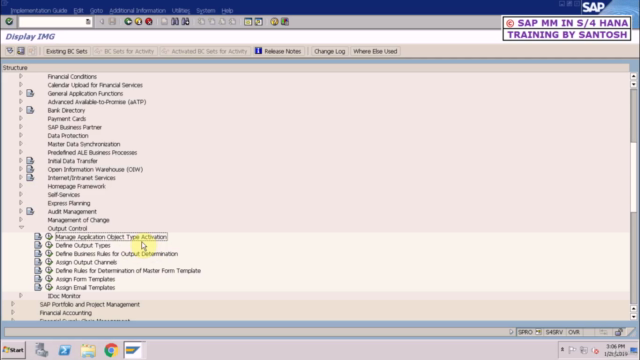Image resolution: width=640 pixels, height=360 pixels.
Task: Click the Customize Local Layout icon
Action: coord(285,22)
